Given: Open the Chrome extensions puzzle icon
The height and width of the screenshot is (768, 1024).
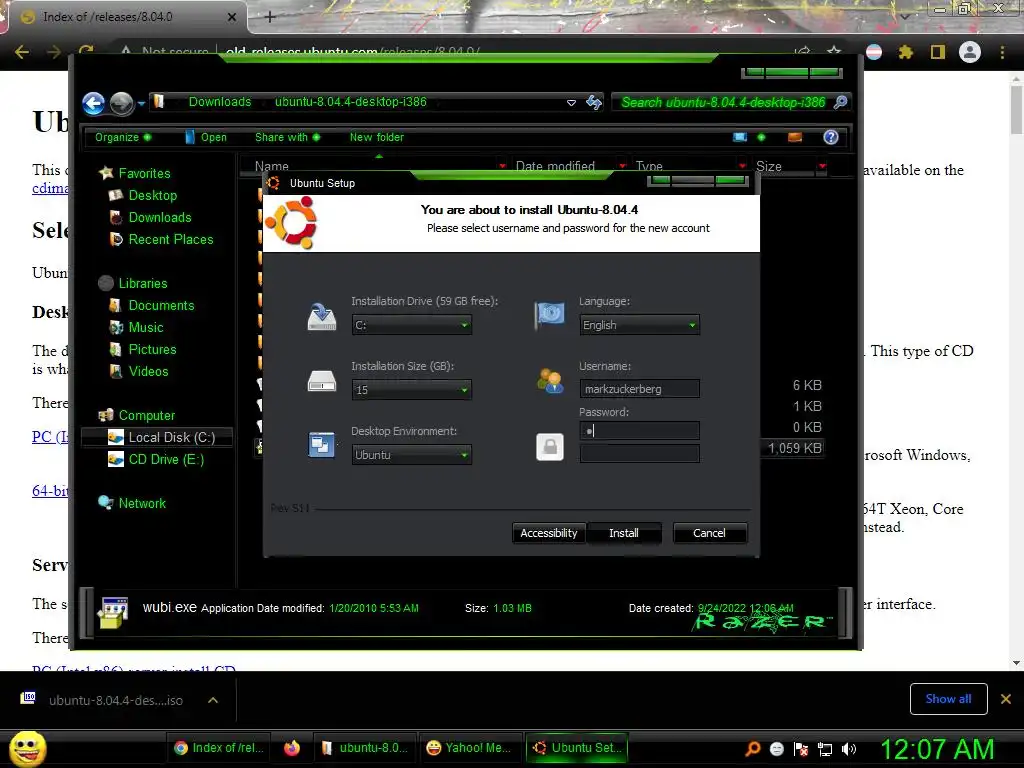Looking at the screenshot, I should click(906, 52).
